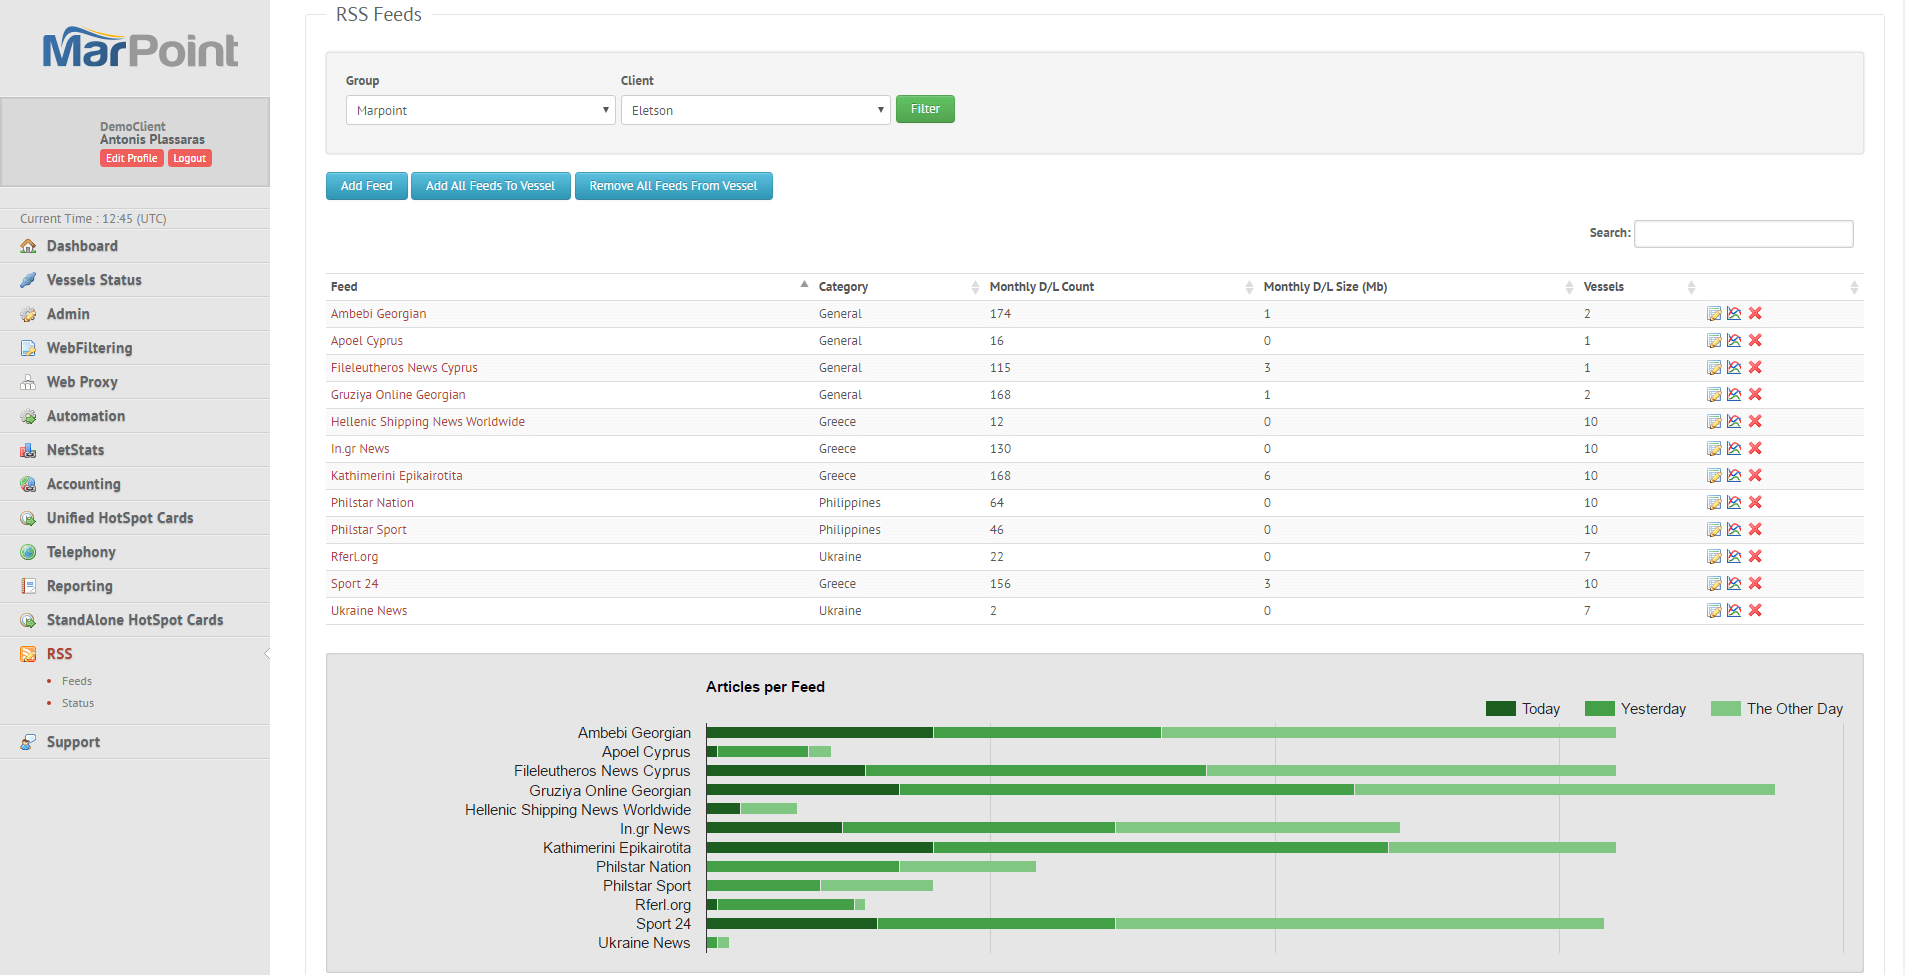The image size is (1905, 975).
Task: Click the red Edit Profile button
Action: pyautogui.click(x=131, y=158)
